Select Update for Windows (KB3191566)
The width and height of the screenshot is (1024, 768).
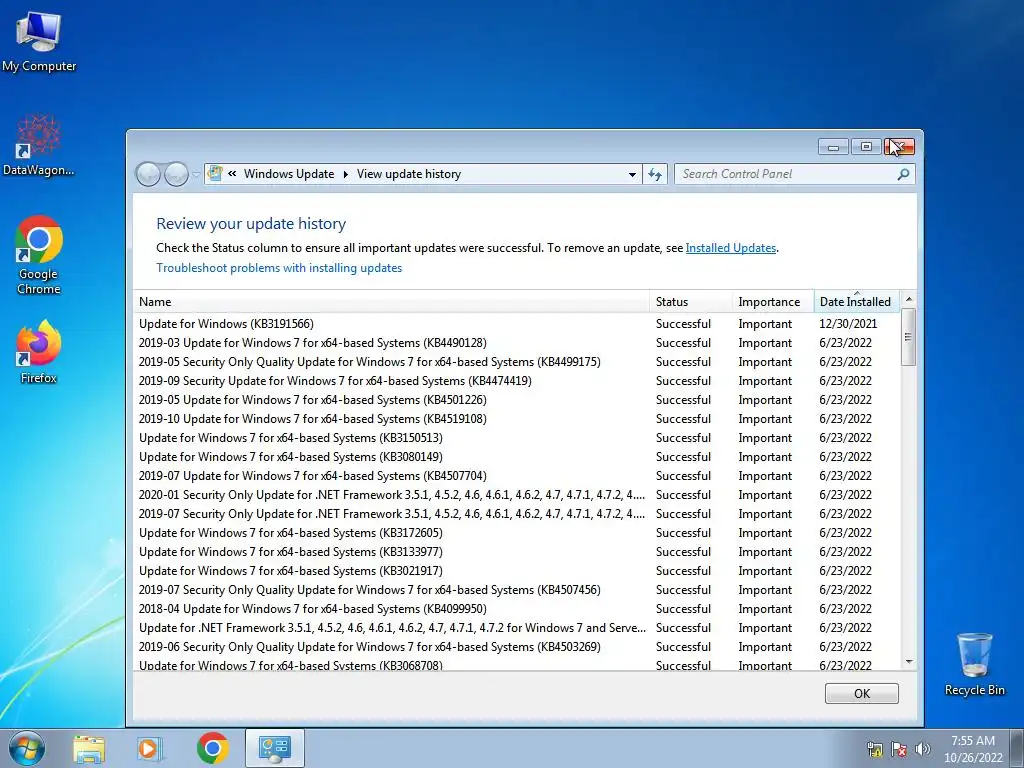tap(516, 324)
